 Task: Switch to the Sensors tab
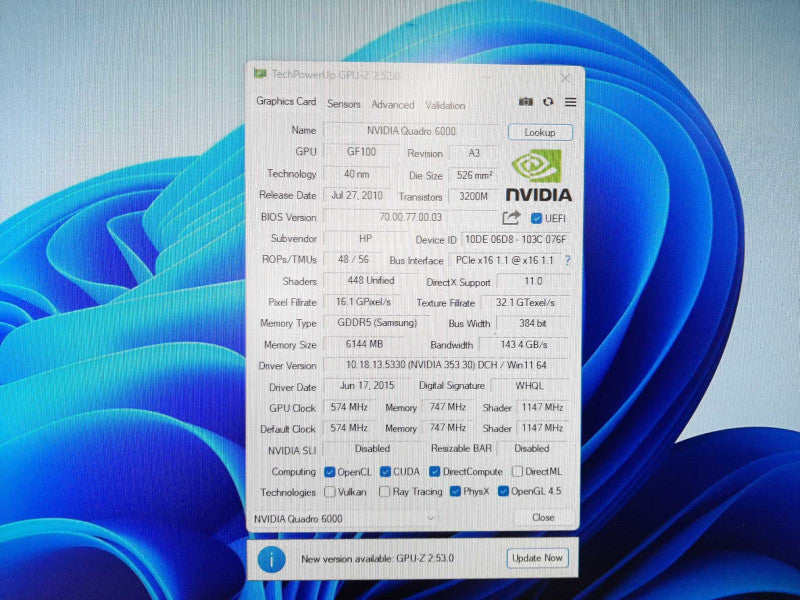[344, 104]
